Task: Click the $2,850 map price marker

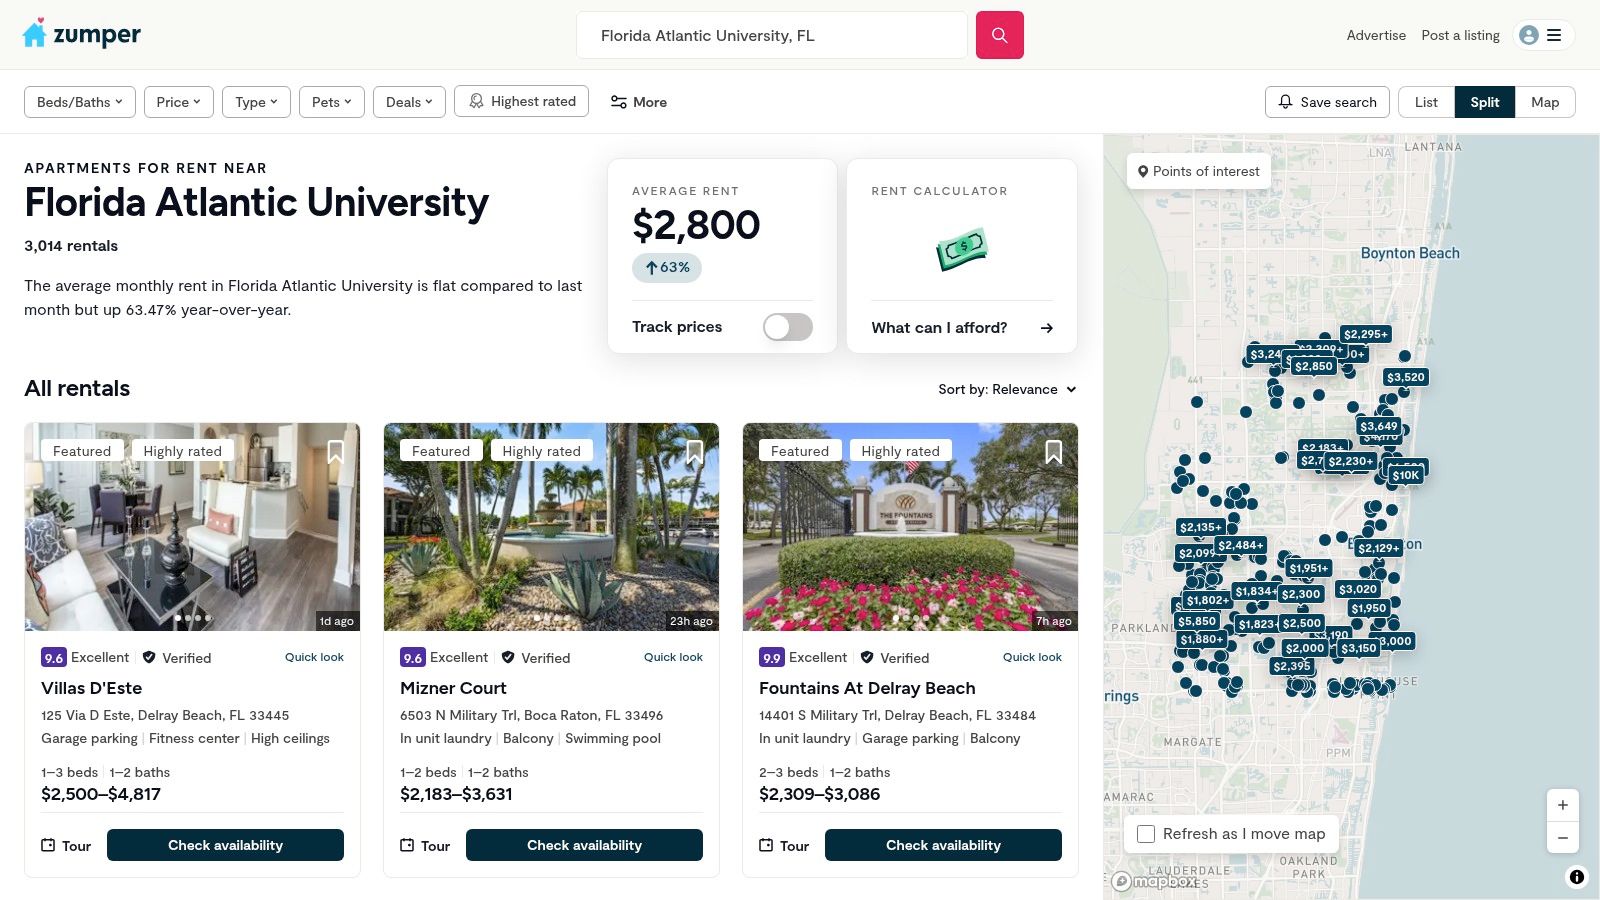Action: pos(1314,366)
